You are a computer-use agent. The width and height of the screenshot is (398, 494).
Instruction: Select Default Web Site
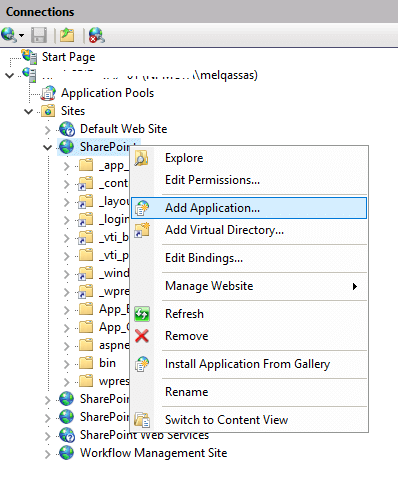coord(123,129)
